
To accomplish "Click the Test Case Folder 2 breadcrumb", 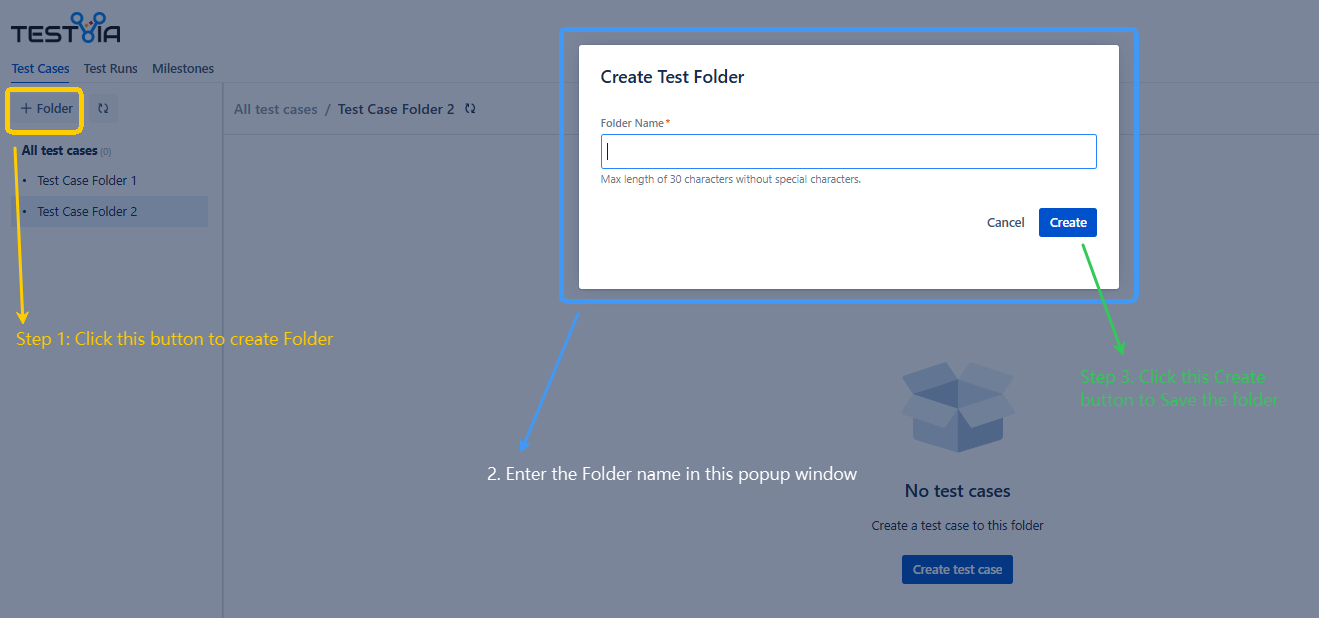I will pos(396,109).
